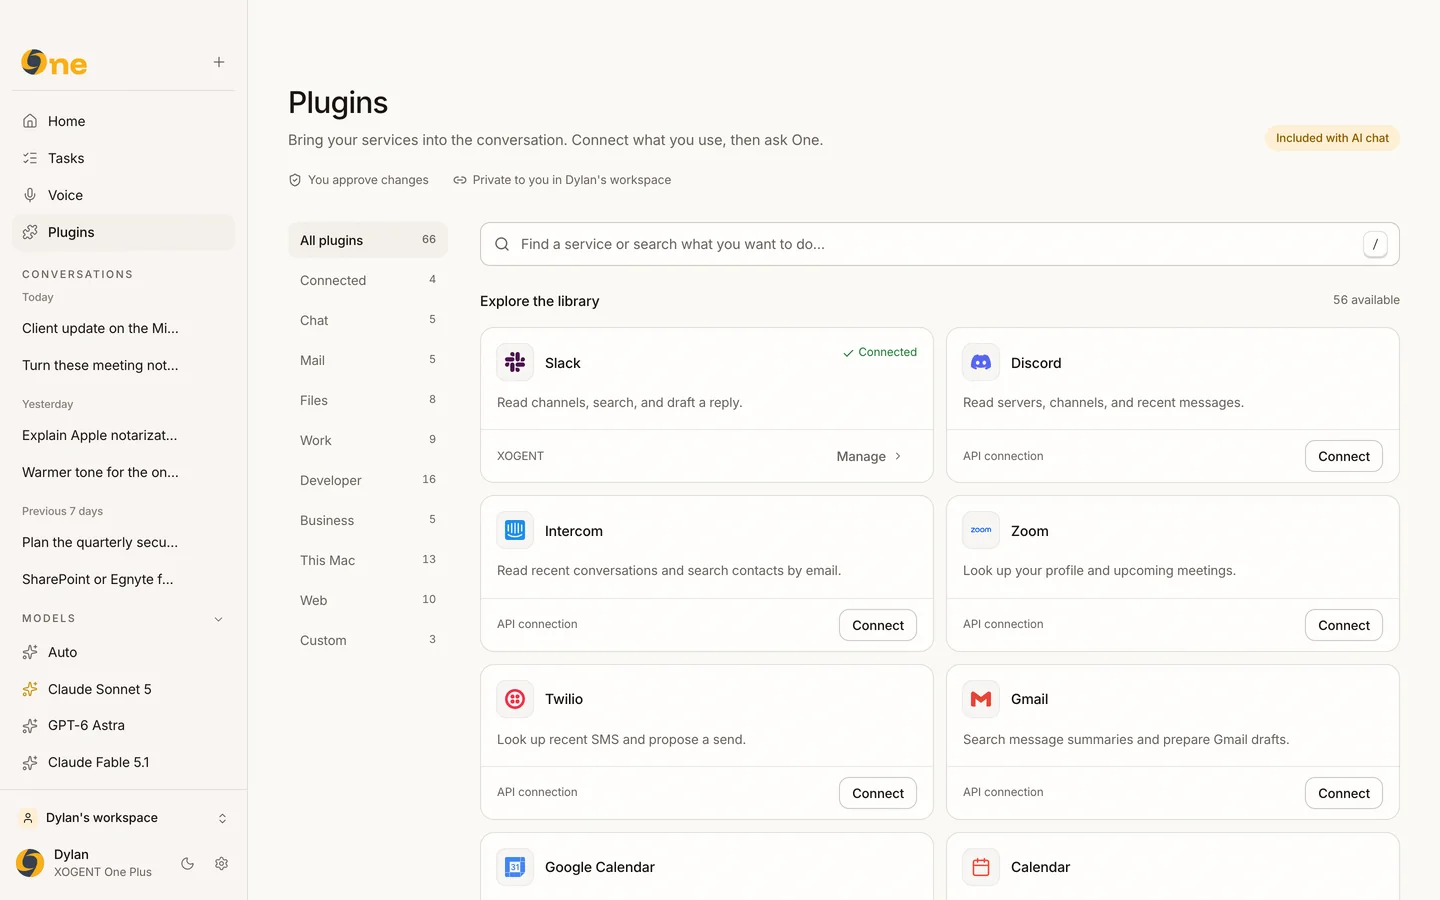The image size is (1440, 900).
Task: Open conversation Warmer tone for the on...
Action: (x=100, y=472)
